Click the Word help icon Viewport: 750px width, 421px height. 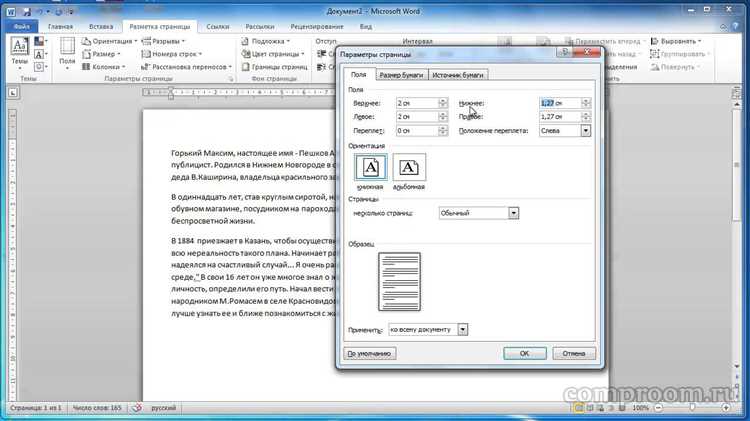click(736, 27)
